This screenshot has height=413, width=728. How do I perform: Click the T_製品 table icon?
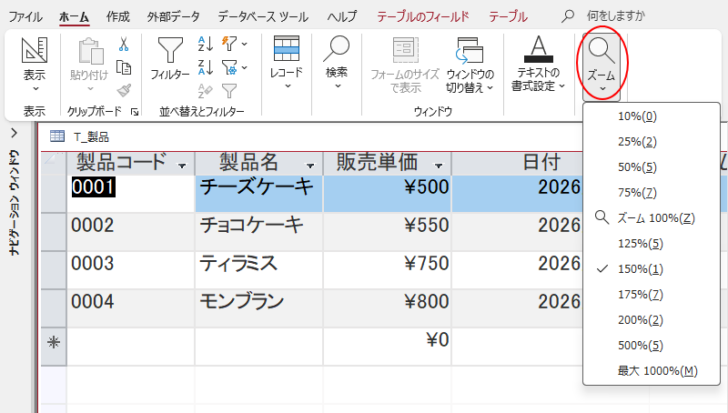[57, 136]
